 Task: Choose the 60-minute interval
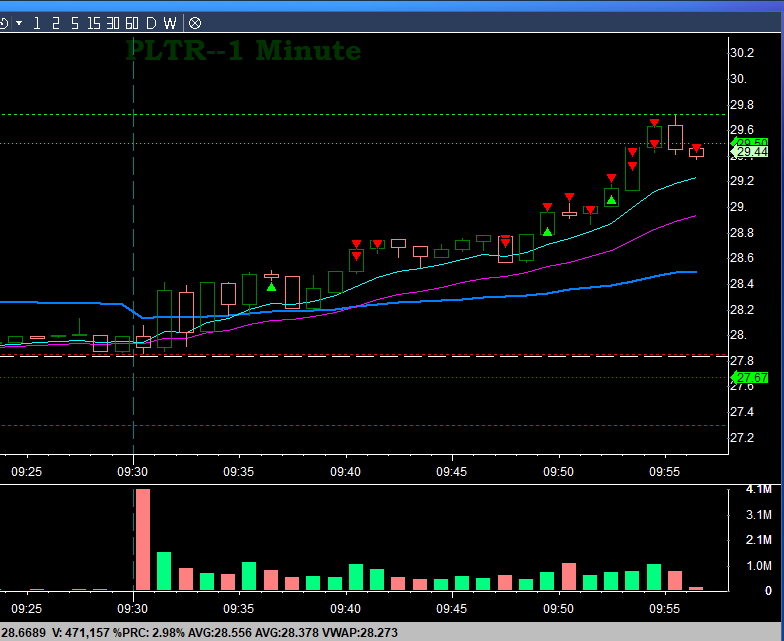132,23
